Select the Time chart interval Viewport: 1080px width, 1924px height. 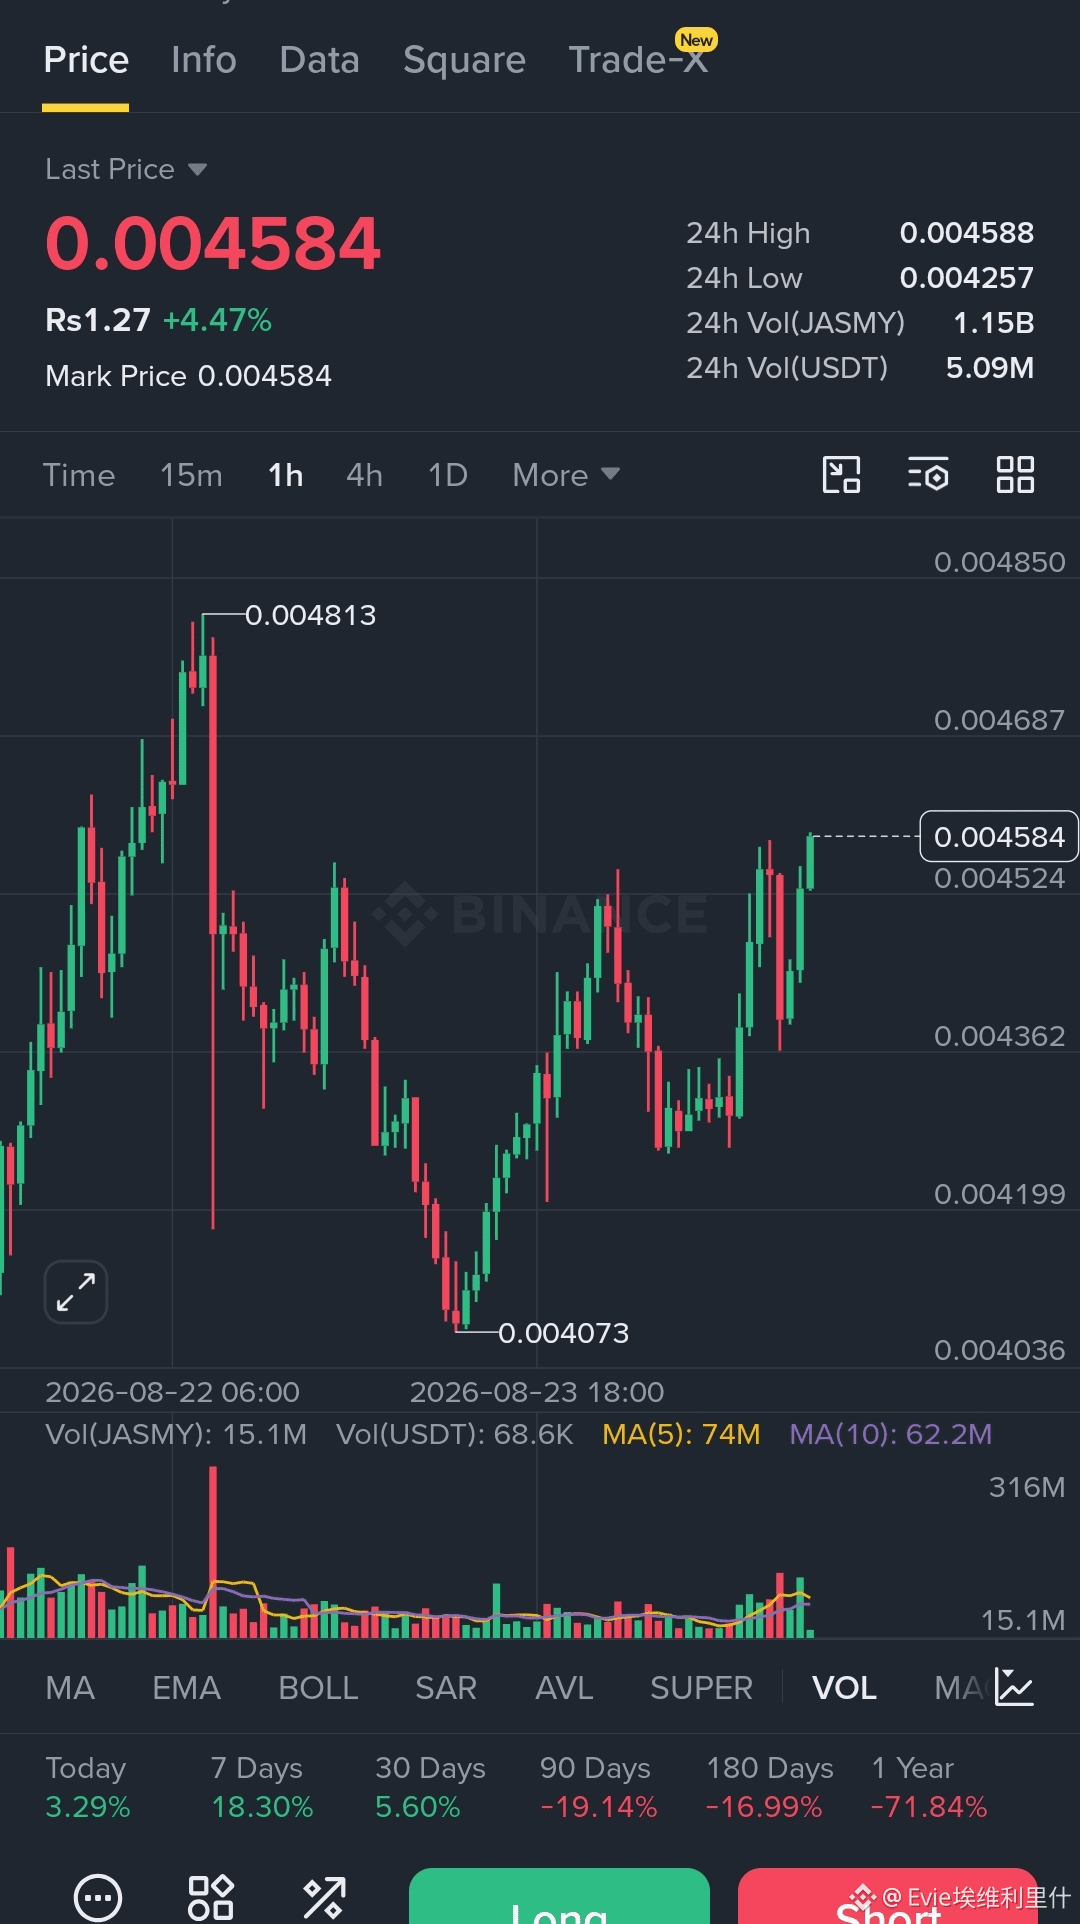79,475
